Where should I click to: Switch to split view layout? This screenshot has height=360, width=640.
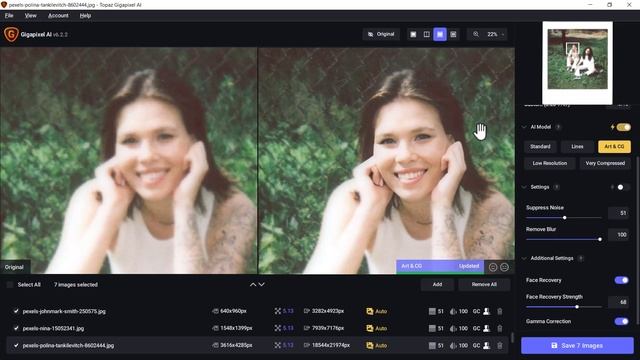(x=427, y=34)
